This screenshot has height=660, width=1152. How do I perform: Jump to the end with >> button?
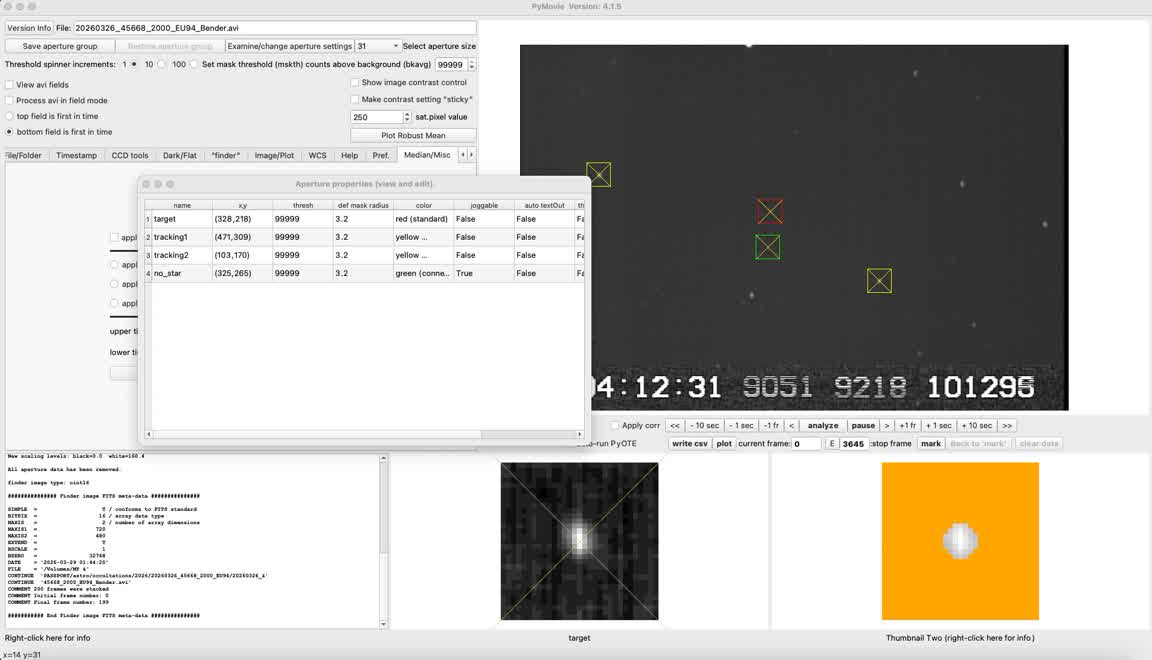(x=1007, y=426)
